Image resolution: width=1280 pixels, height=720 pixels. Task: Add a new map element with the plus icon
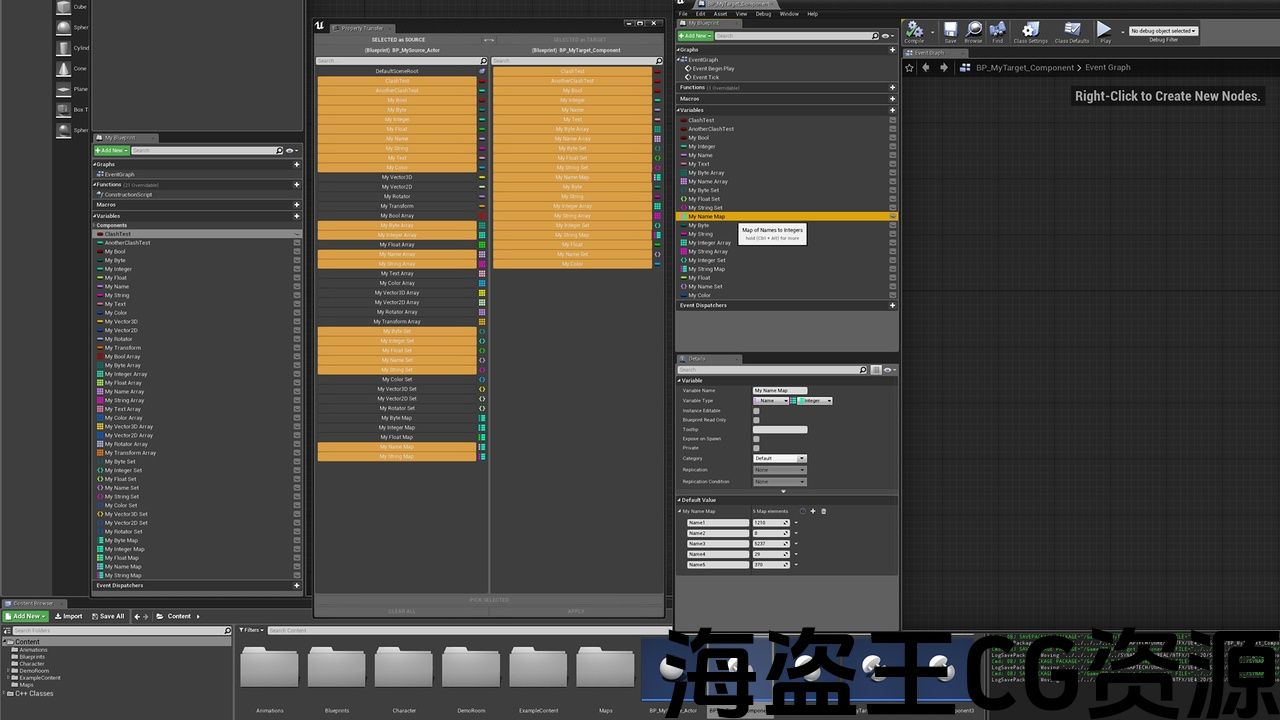[813, 511]
